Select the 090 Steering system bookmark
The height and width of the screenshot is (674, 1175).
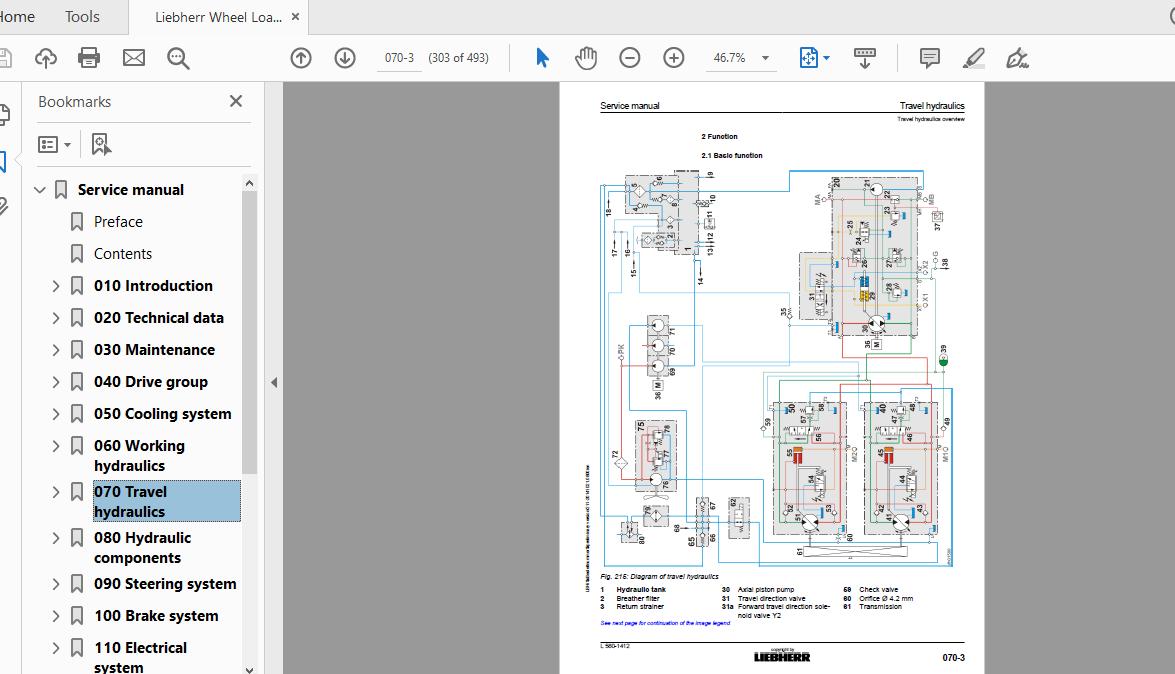[x=165, y=583]
